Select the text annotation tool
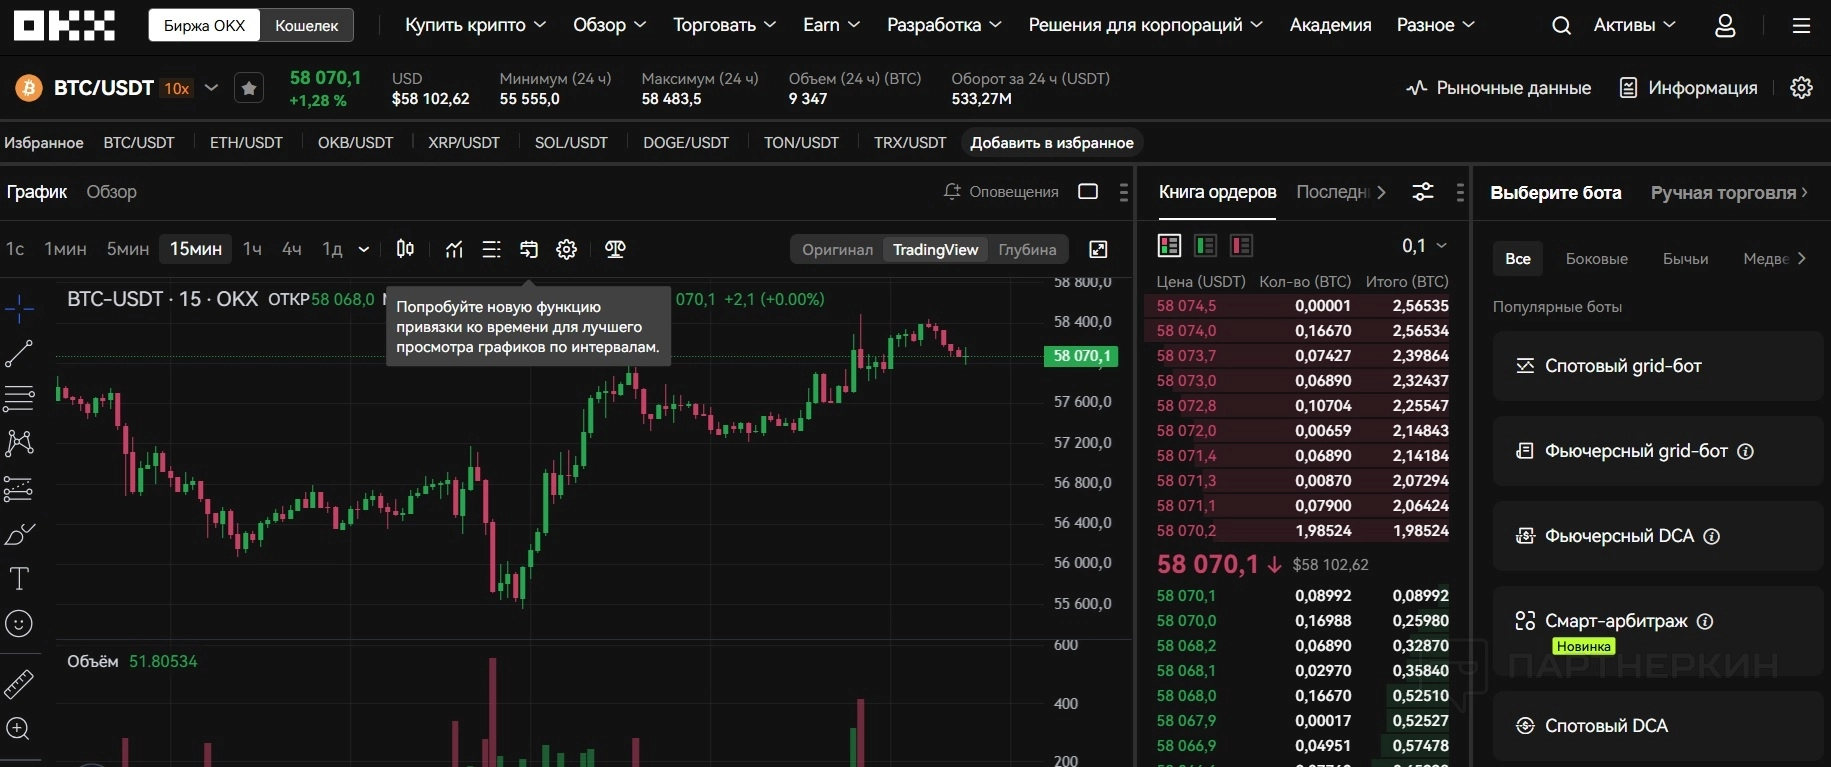Screen dimensions: 1831x767 tap(19, 579)
